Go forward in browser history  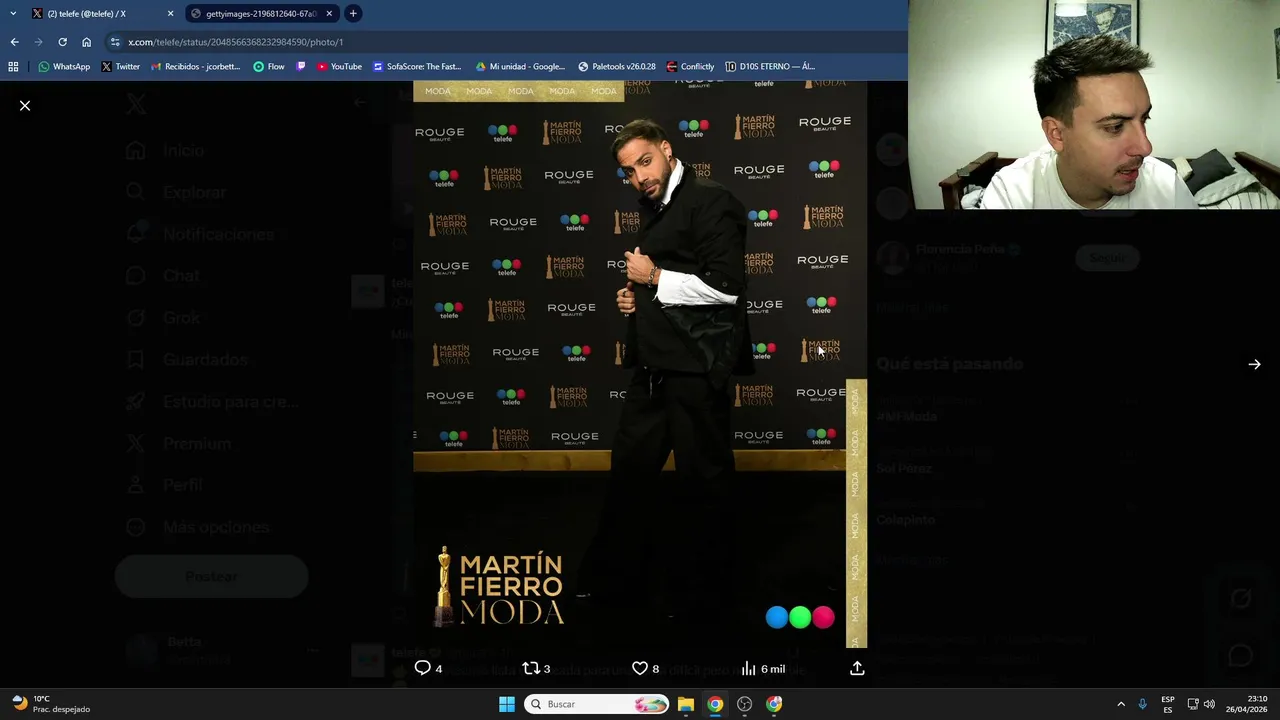(x=38, y=42)
